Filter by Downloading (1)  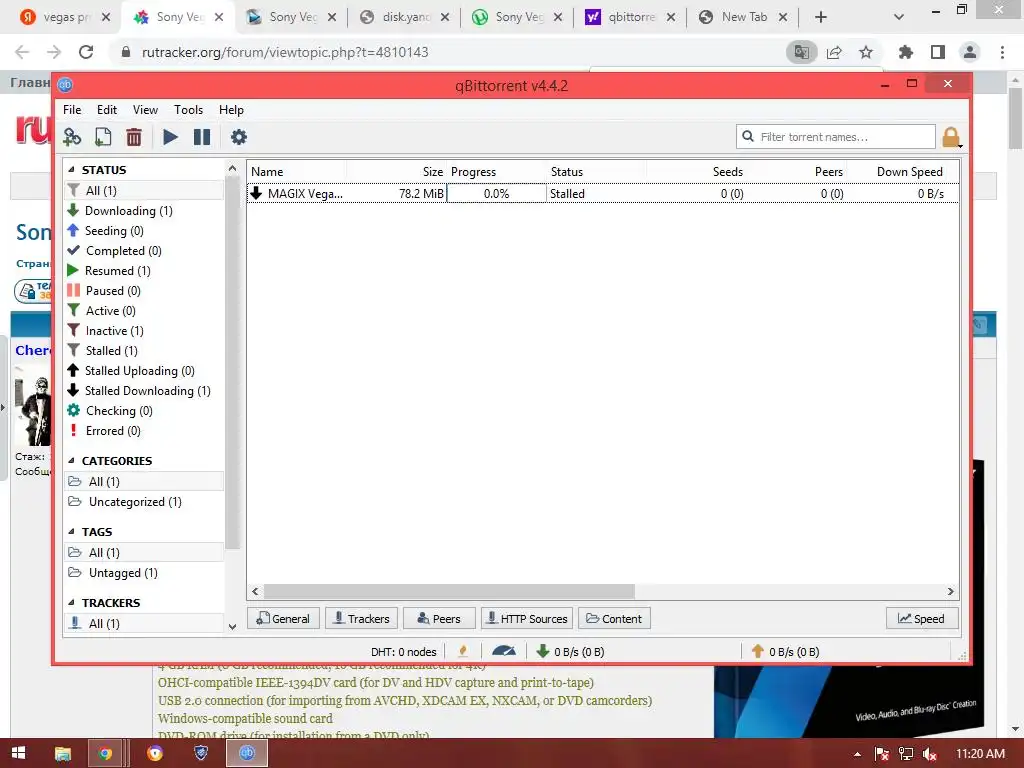144,211
